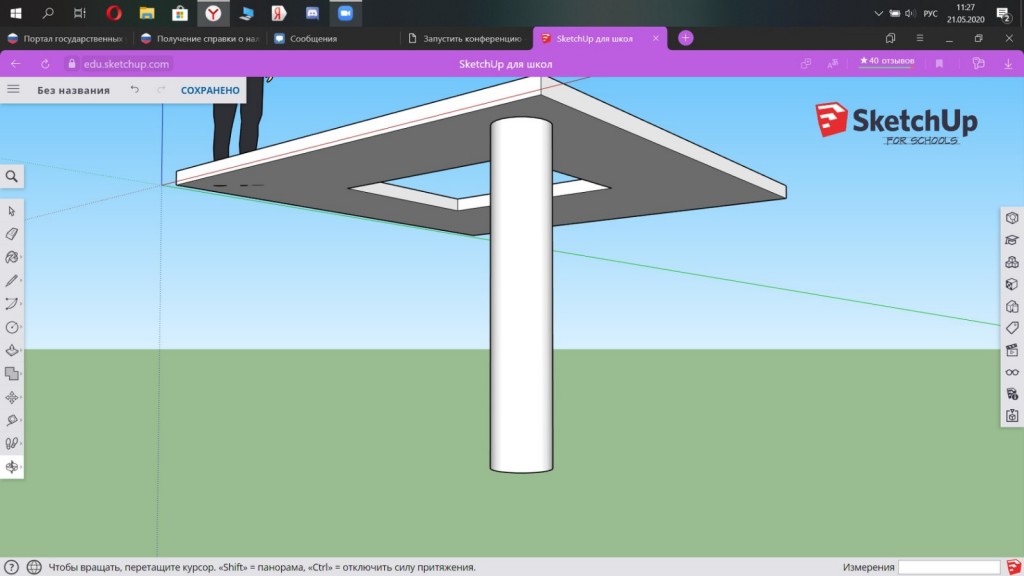Open Zoom from the Windows taskbar

pyautogui.click(x=346, y=13)
